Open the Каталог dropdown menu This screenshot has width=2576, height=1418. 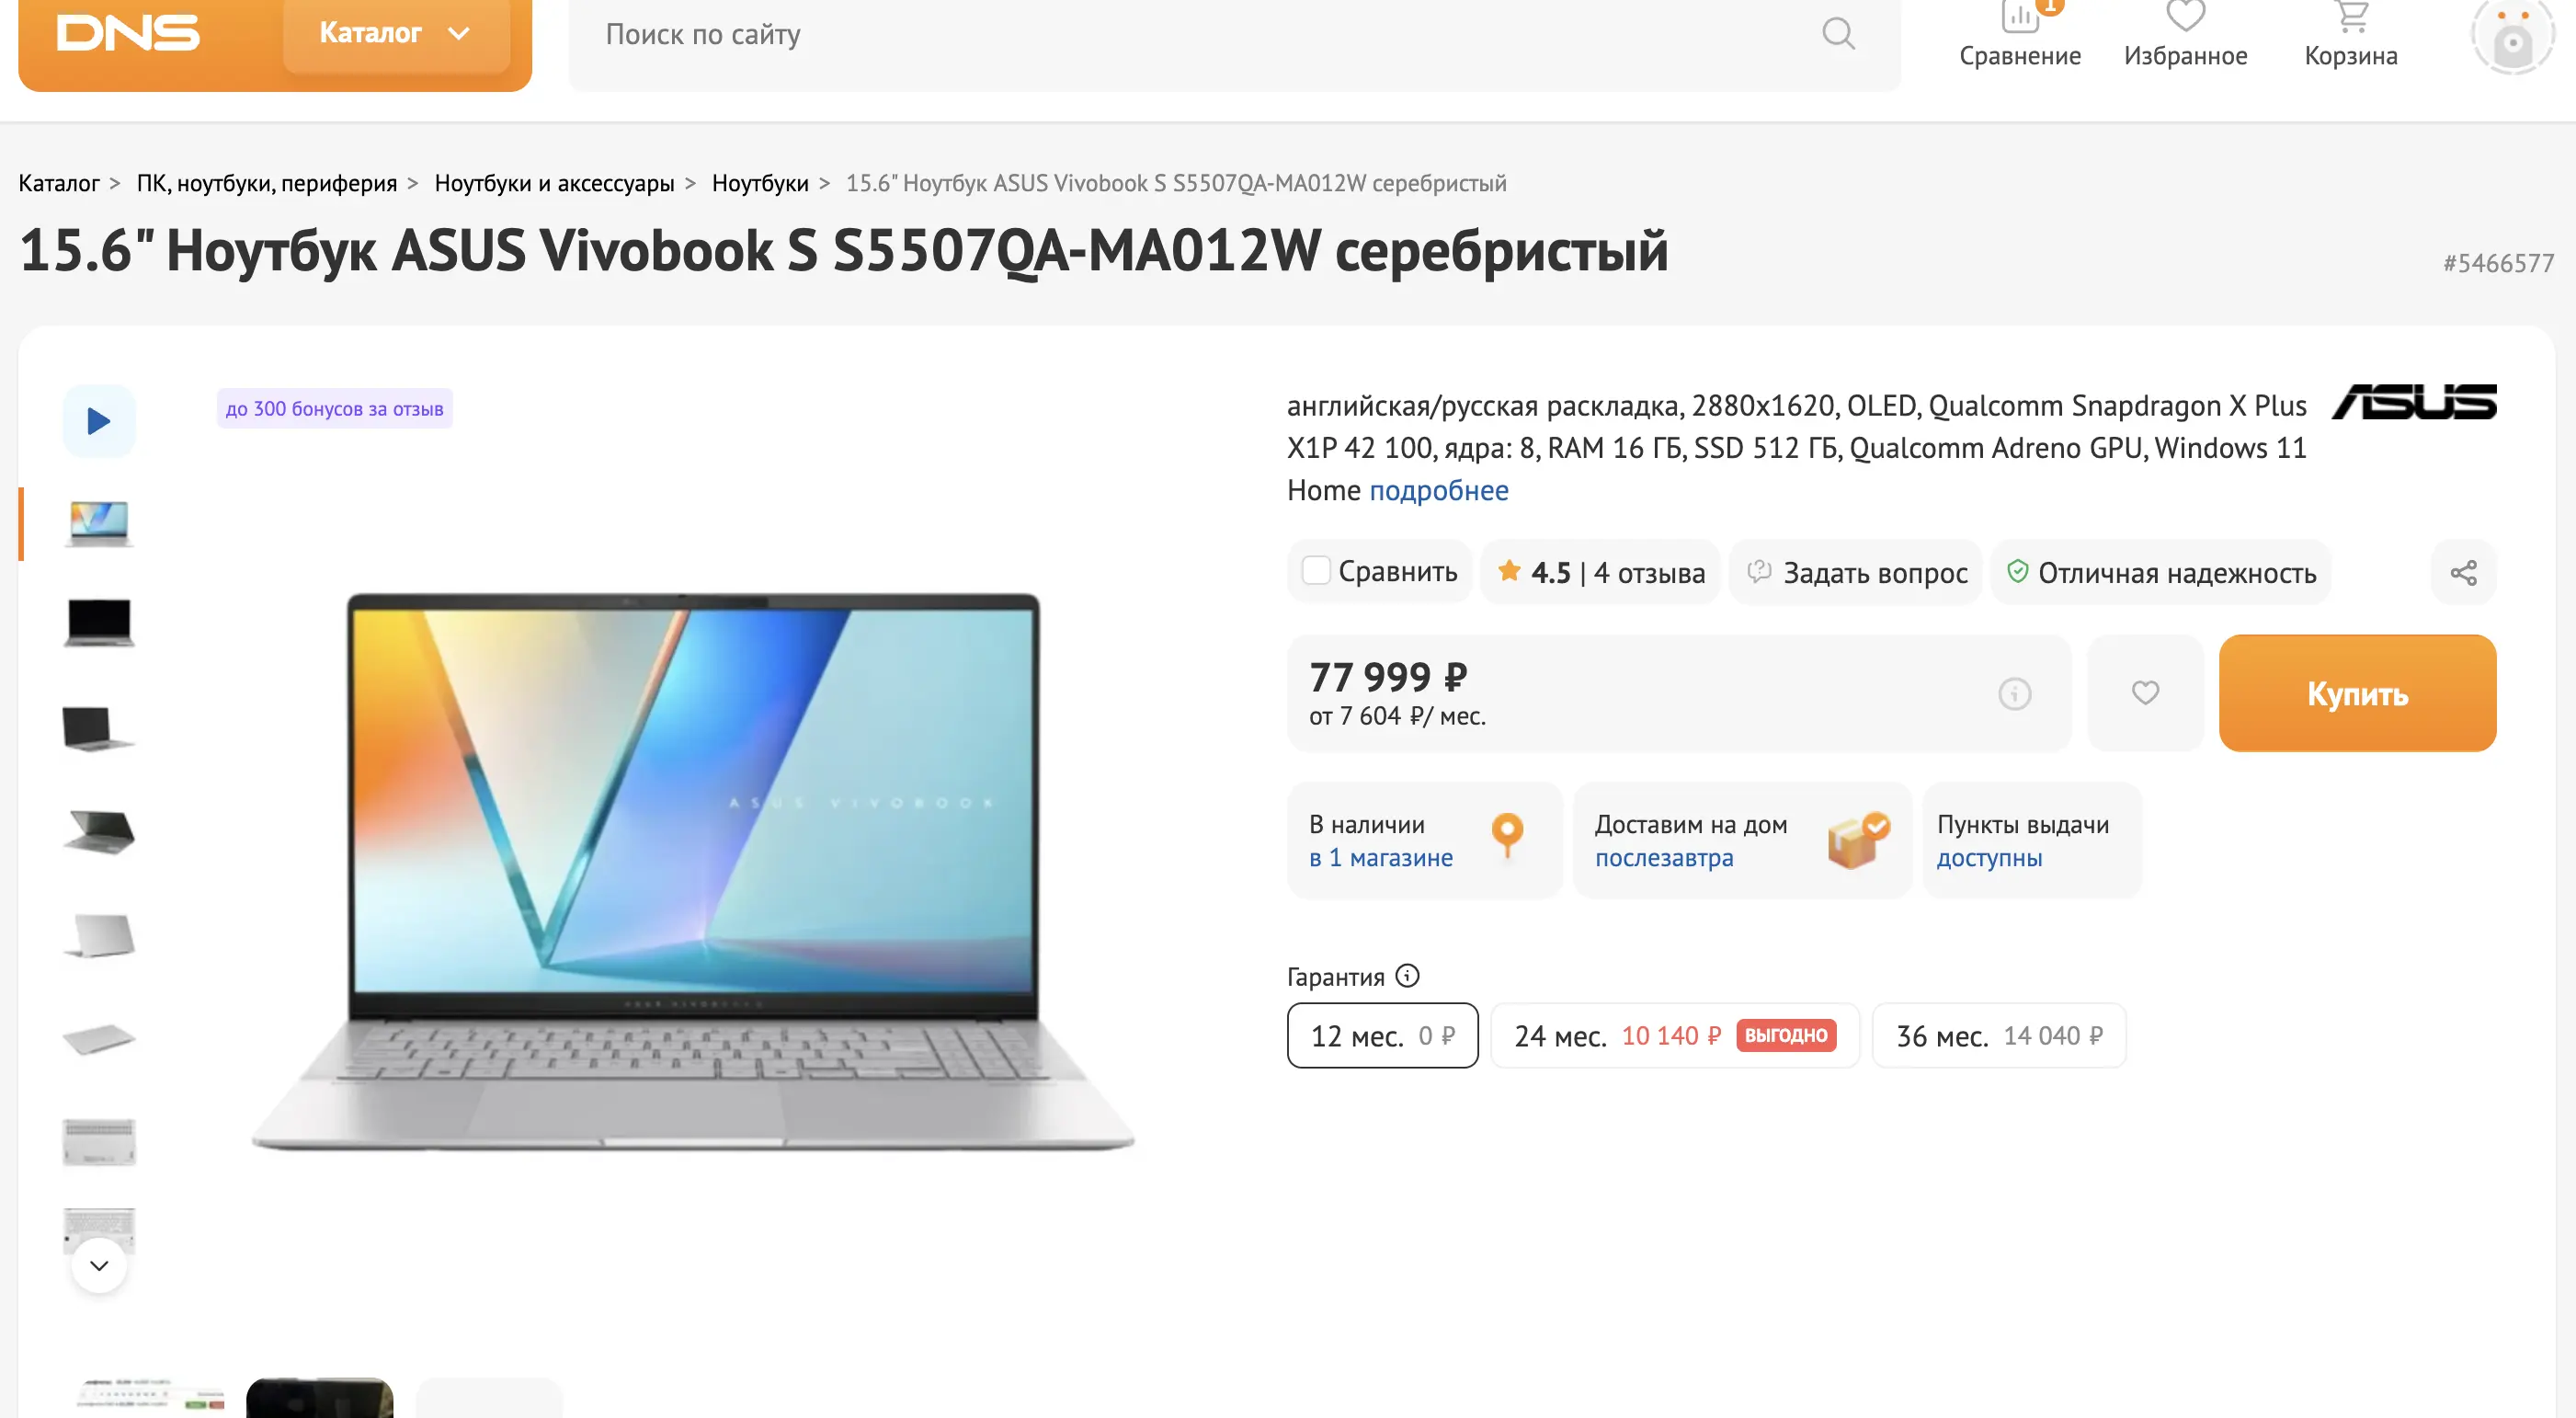coord(396,34)
